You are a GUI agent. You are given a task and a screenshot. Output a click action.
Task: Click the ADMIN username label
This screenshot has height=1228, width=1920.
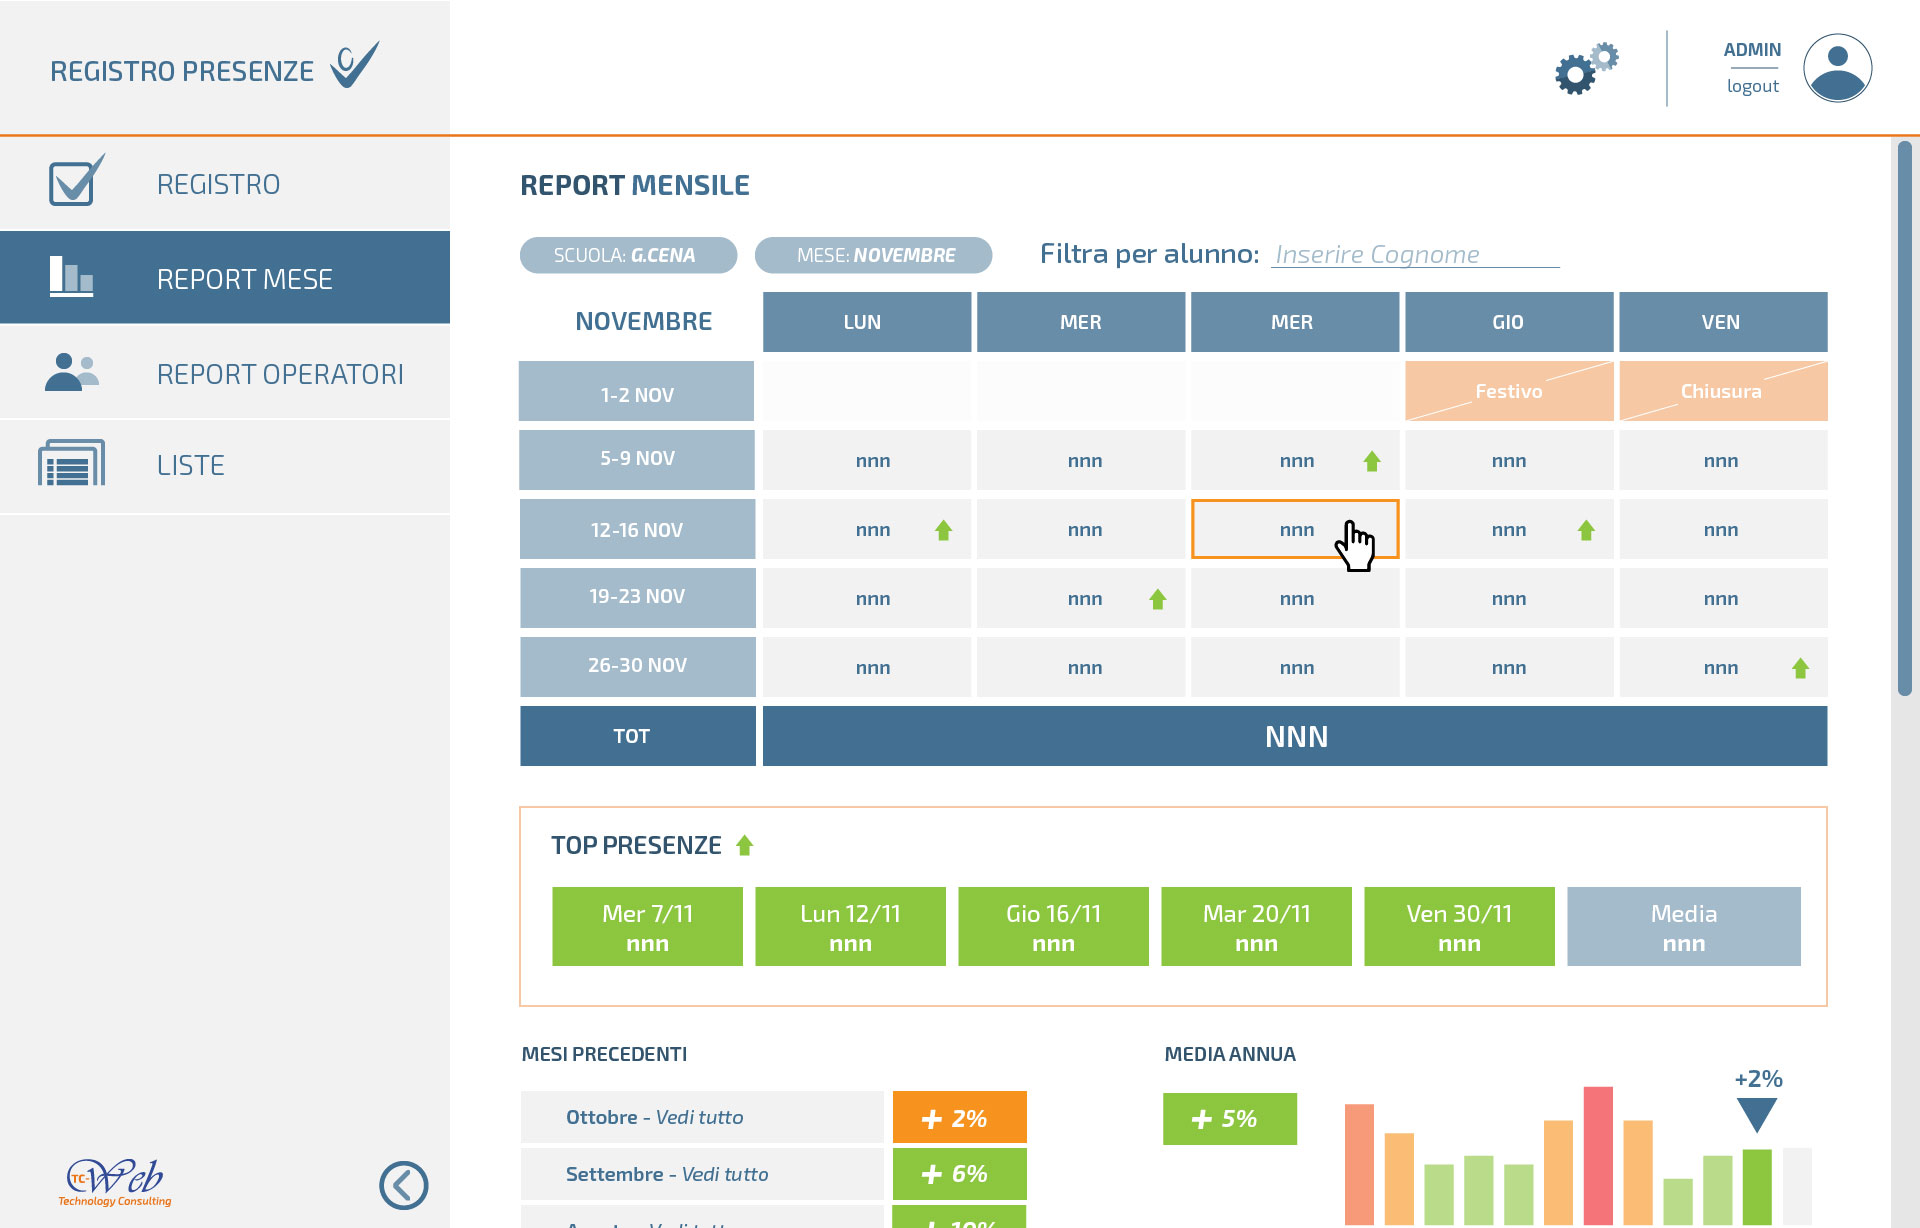pyautogui.click(x=1752, y=50)
